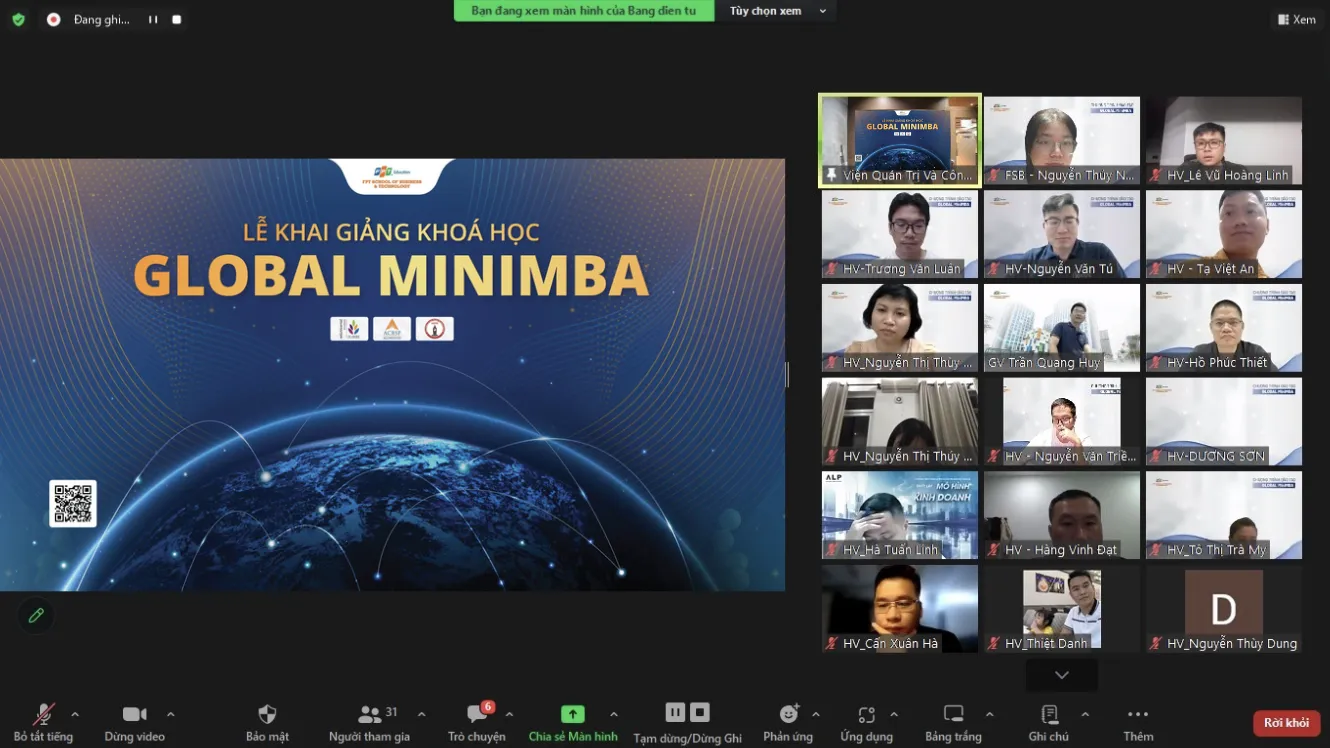1330x748 pixels.
Task: Expand arrow beside Ứng dụng
Action: click(x=893, y=715)
